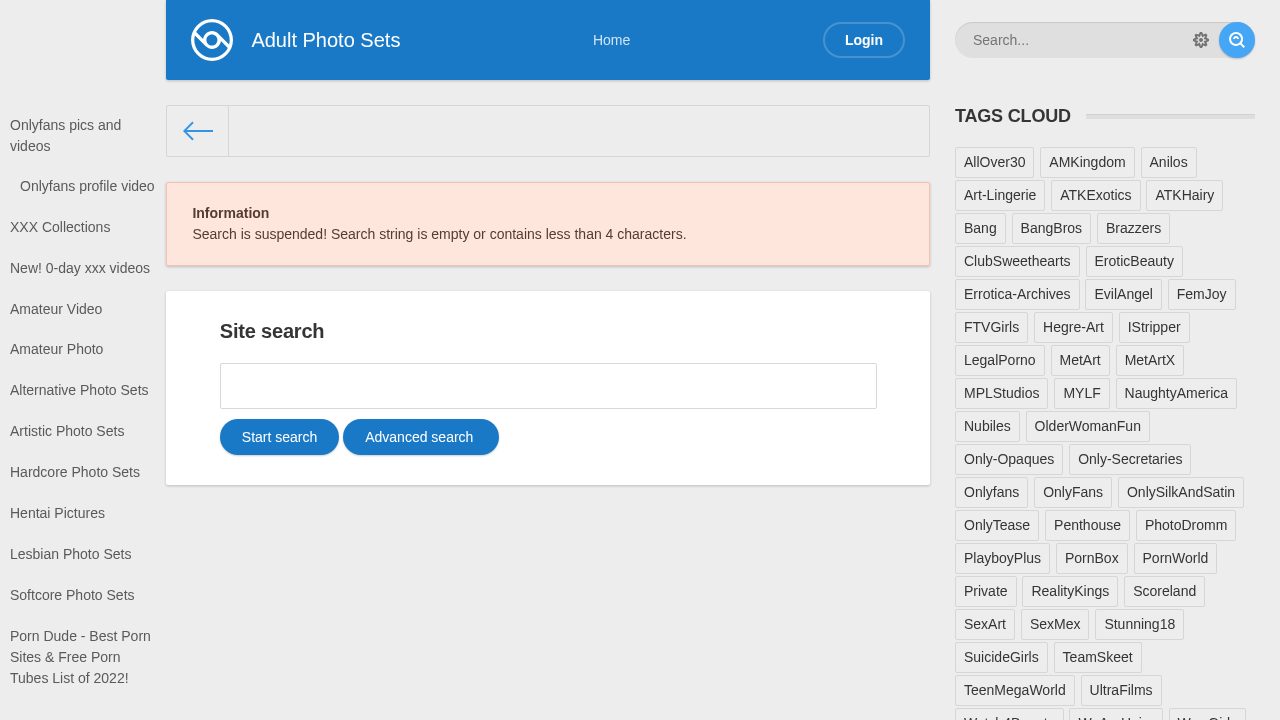The height and width of the screenshot is (720, 1280).
Task: Open the EroticBeauty tag
Action: tap(1134, 262)
